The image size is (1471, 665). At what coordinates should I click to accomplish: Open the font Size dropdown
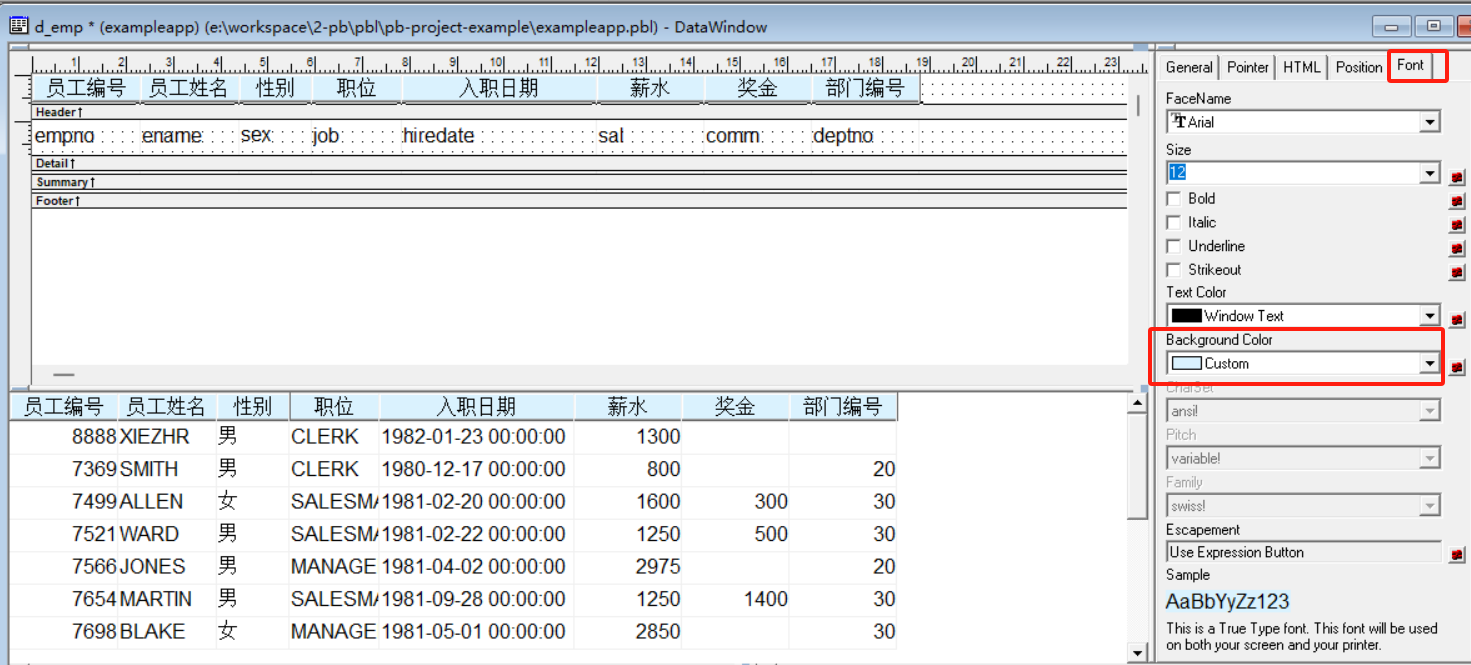tap(1430, 174)
